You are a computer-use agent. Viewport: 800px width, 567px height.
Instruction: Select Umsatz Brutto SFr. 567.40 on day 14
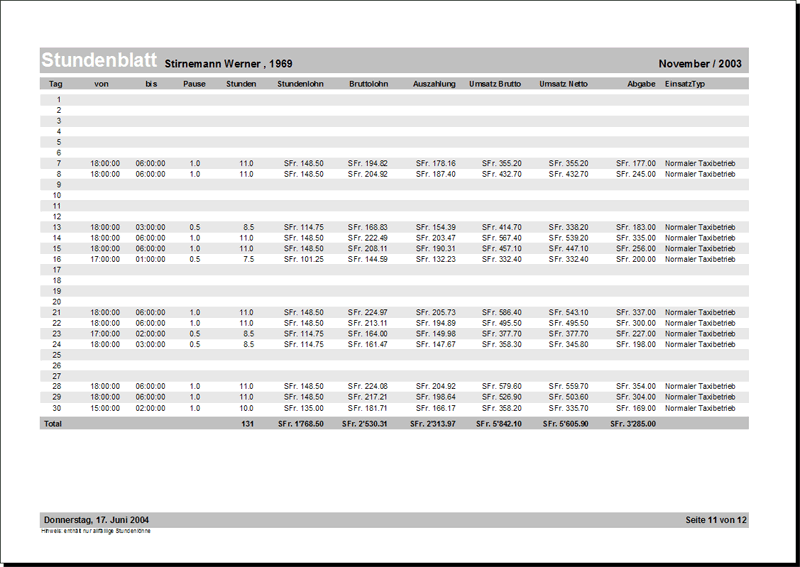(x=502, y=238)
